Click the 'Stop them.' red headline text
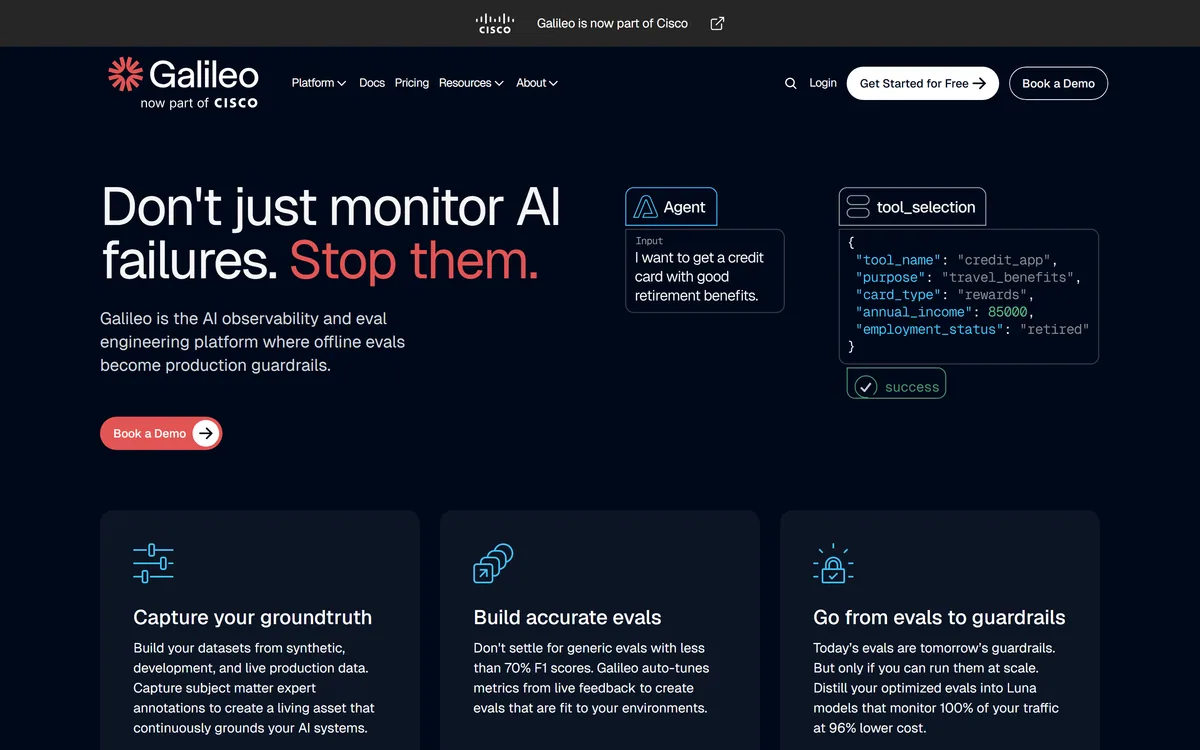Screen dimensions: 1200x750 click(414, 260)
